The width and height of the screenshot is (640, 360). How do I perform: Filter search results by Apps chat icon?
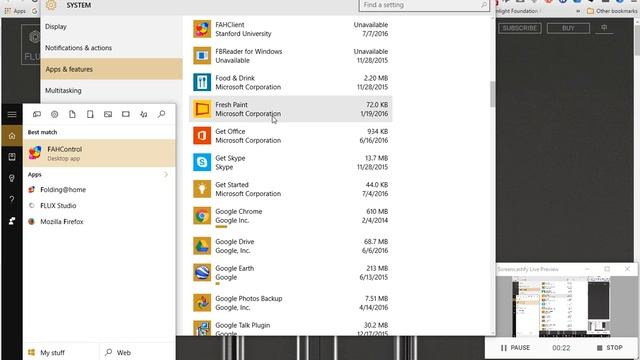(37, 114)
